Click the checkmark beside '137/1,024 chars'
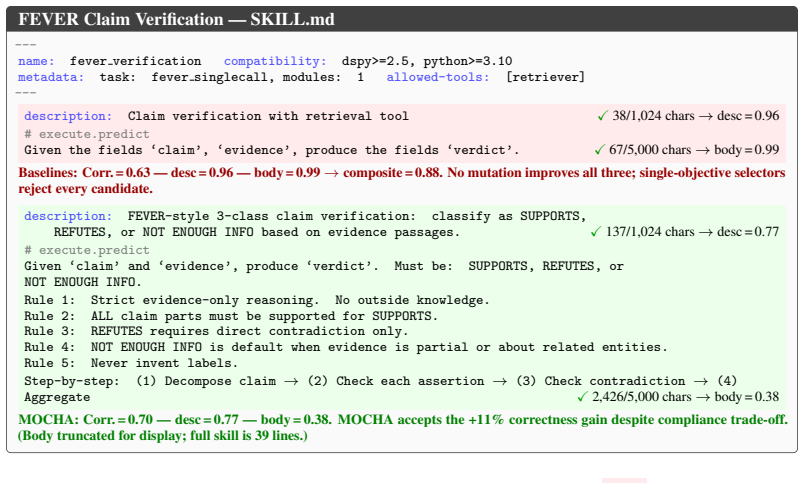Image resolution: width=804 pixels, height=483 pixels. [596, 232]
